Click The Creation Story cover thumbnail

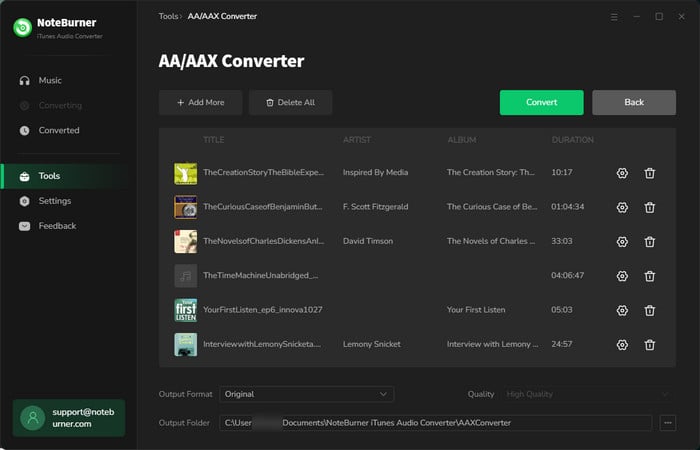[x=186, y=173]
